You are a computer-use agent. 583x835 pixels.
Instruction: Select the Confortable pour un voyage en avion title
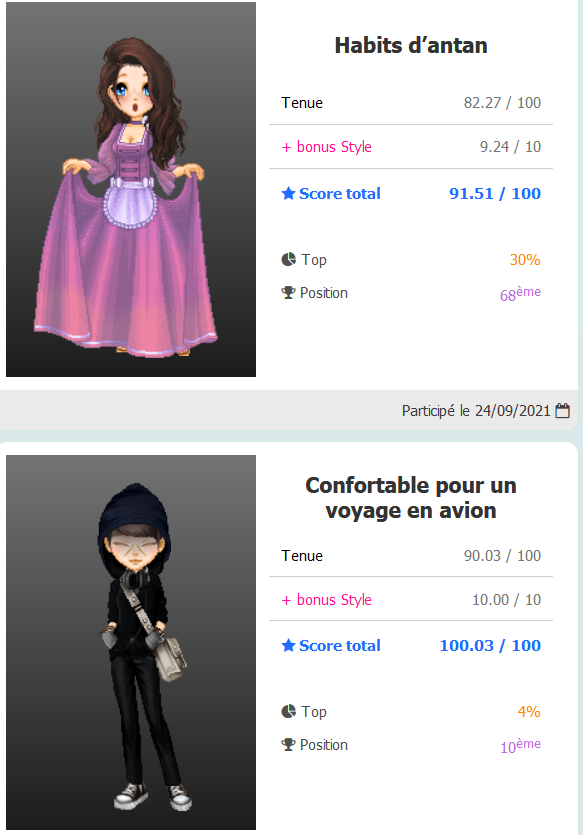(410, 498)
